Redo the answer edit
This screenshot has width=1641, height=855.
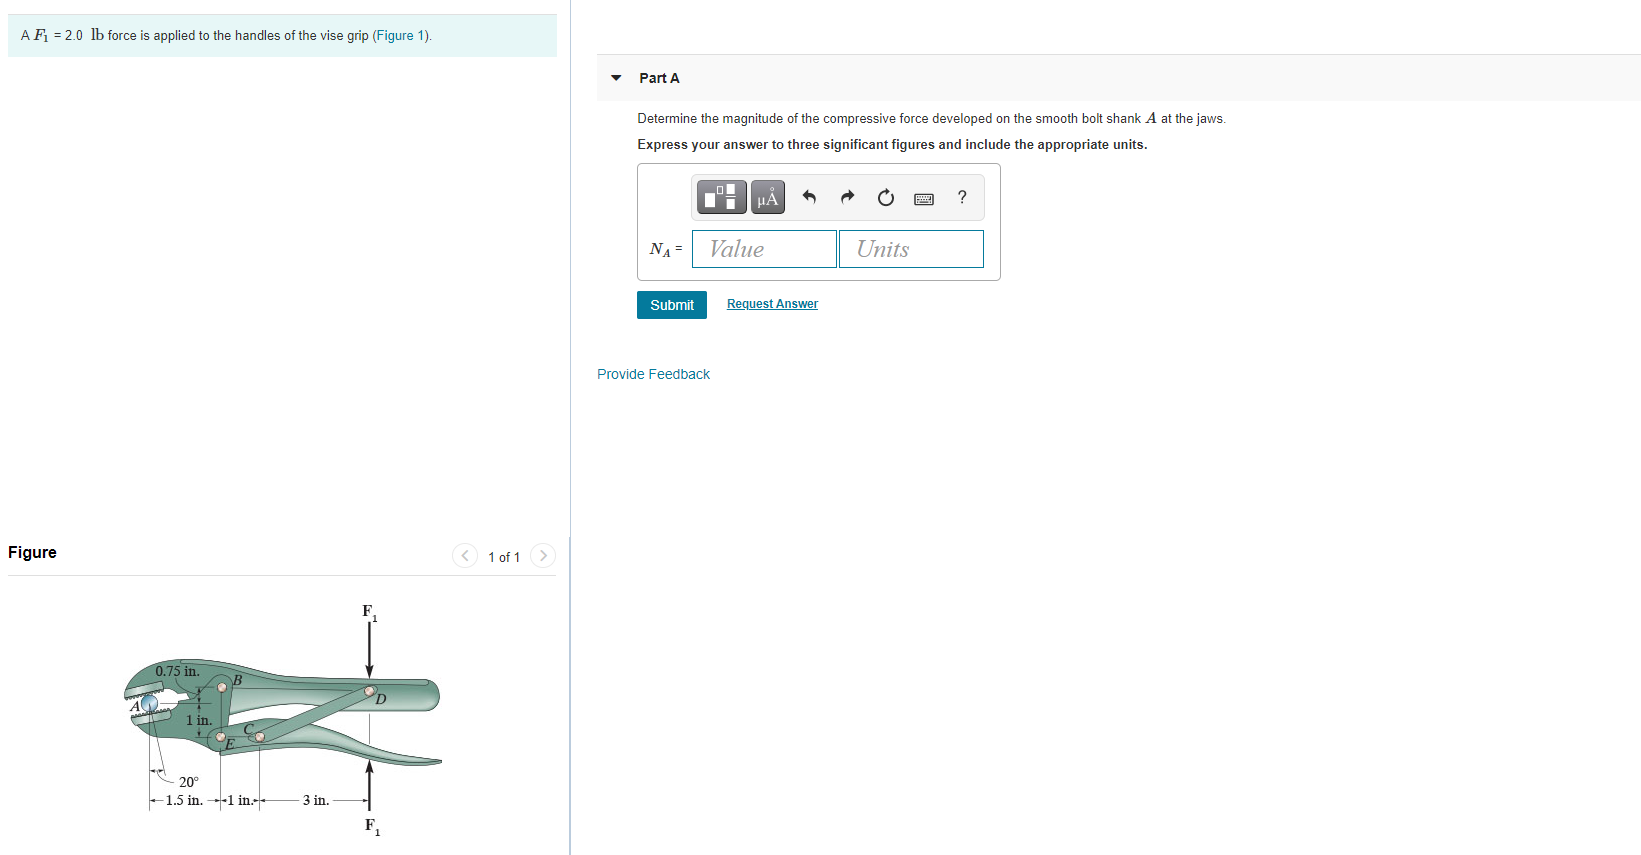(x=847, y=197)
